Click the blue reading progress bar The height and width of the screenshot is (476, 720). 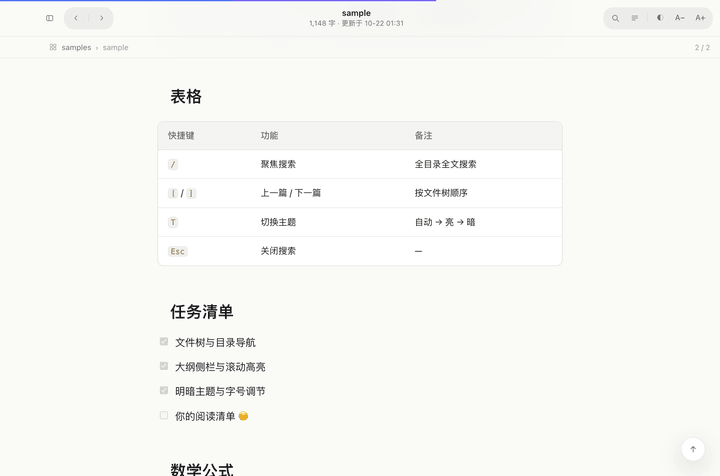pos(218,0)
